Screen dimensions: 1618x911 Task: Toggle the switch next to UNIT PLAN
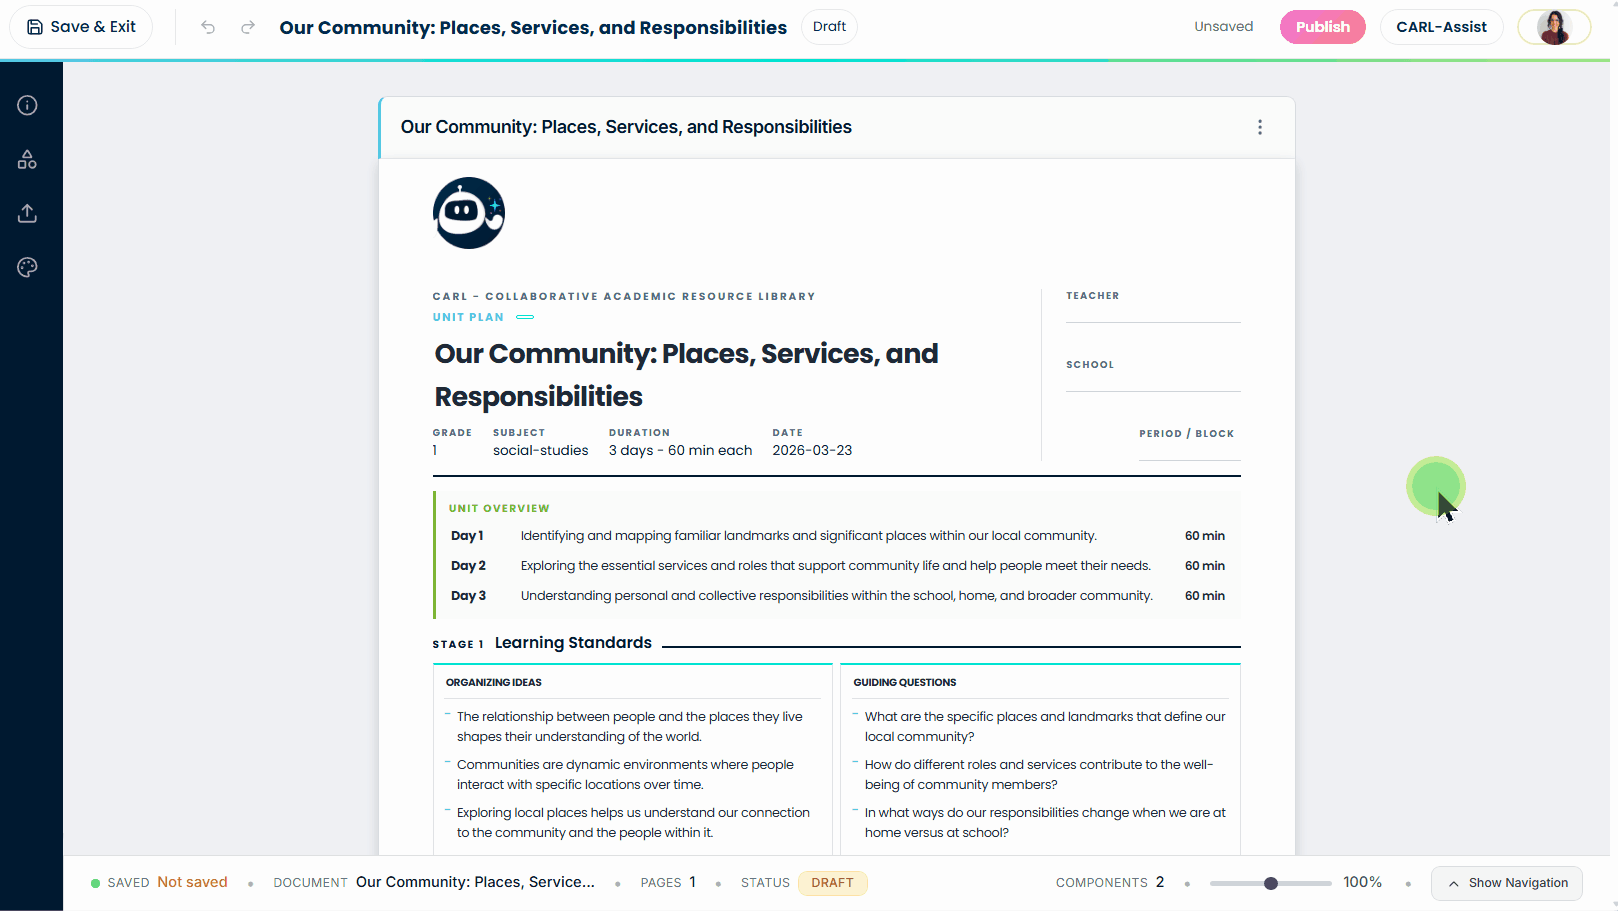[x=525, y=317]
